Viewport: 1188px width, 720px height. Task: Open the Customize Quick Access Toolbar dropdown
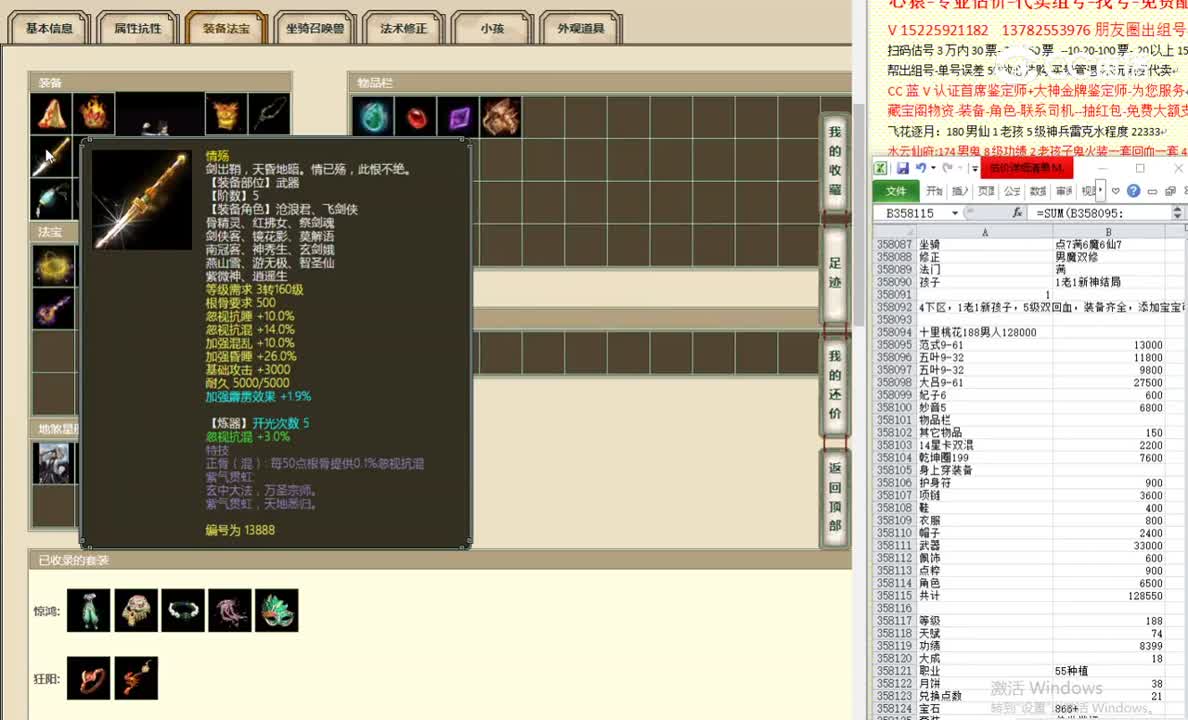[974, 168]
